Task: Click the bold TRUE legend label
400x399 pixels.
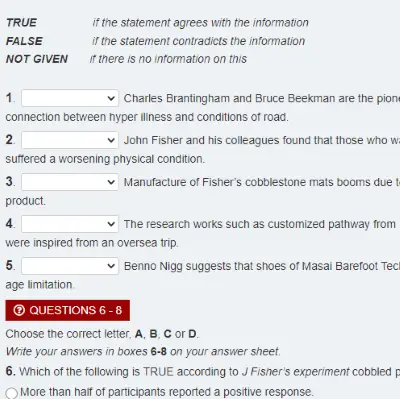Action: tap(21, 23)
